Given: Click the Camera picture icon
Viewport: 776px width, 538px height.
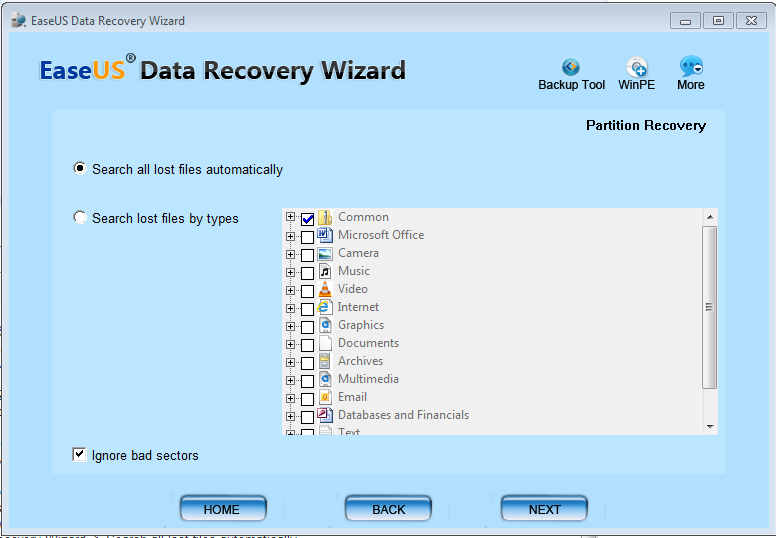Looking at the screenshot, I should pos(325,253).
